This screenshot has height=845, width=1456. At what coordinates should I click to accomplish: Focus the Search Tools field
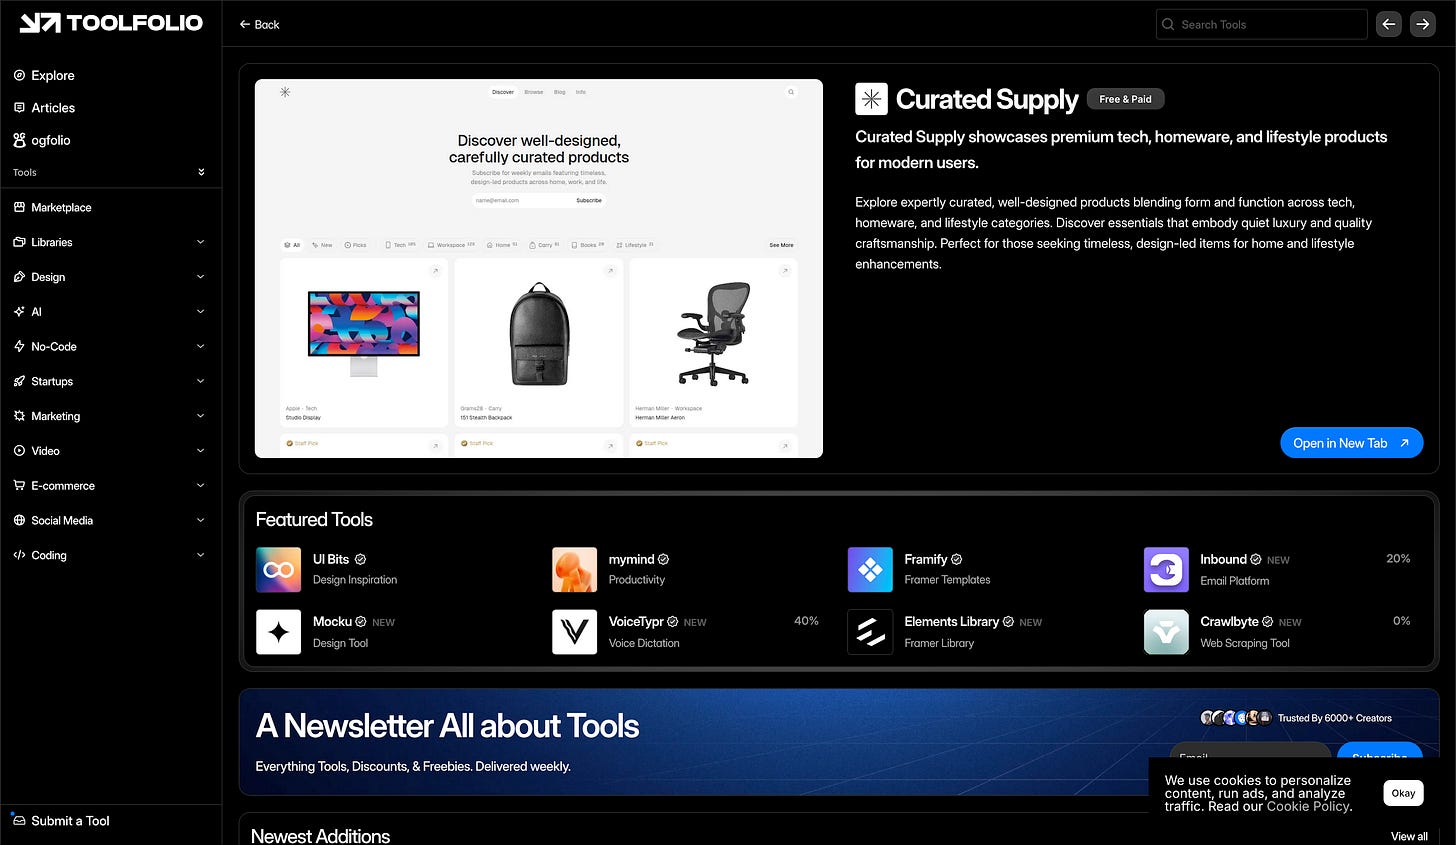[x=1261, y=24]
